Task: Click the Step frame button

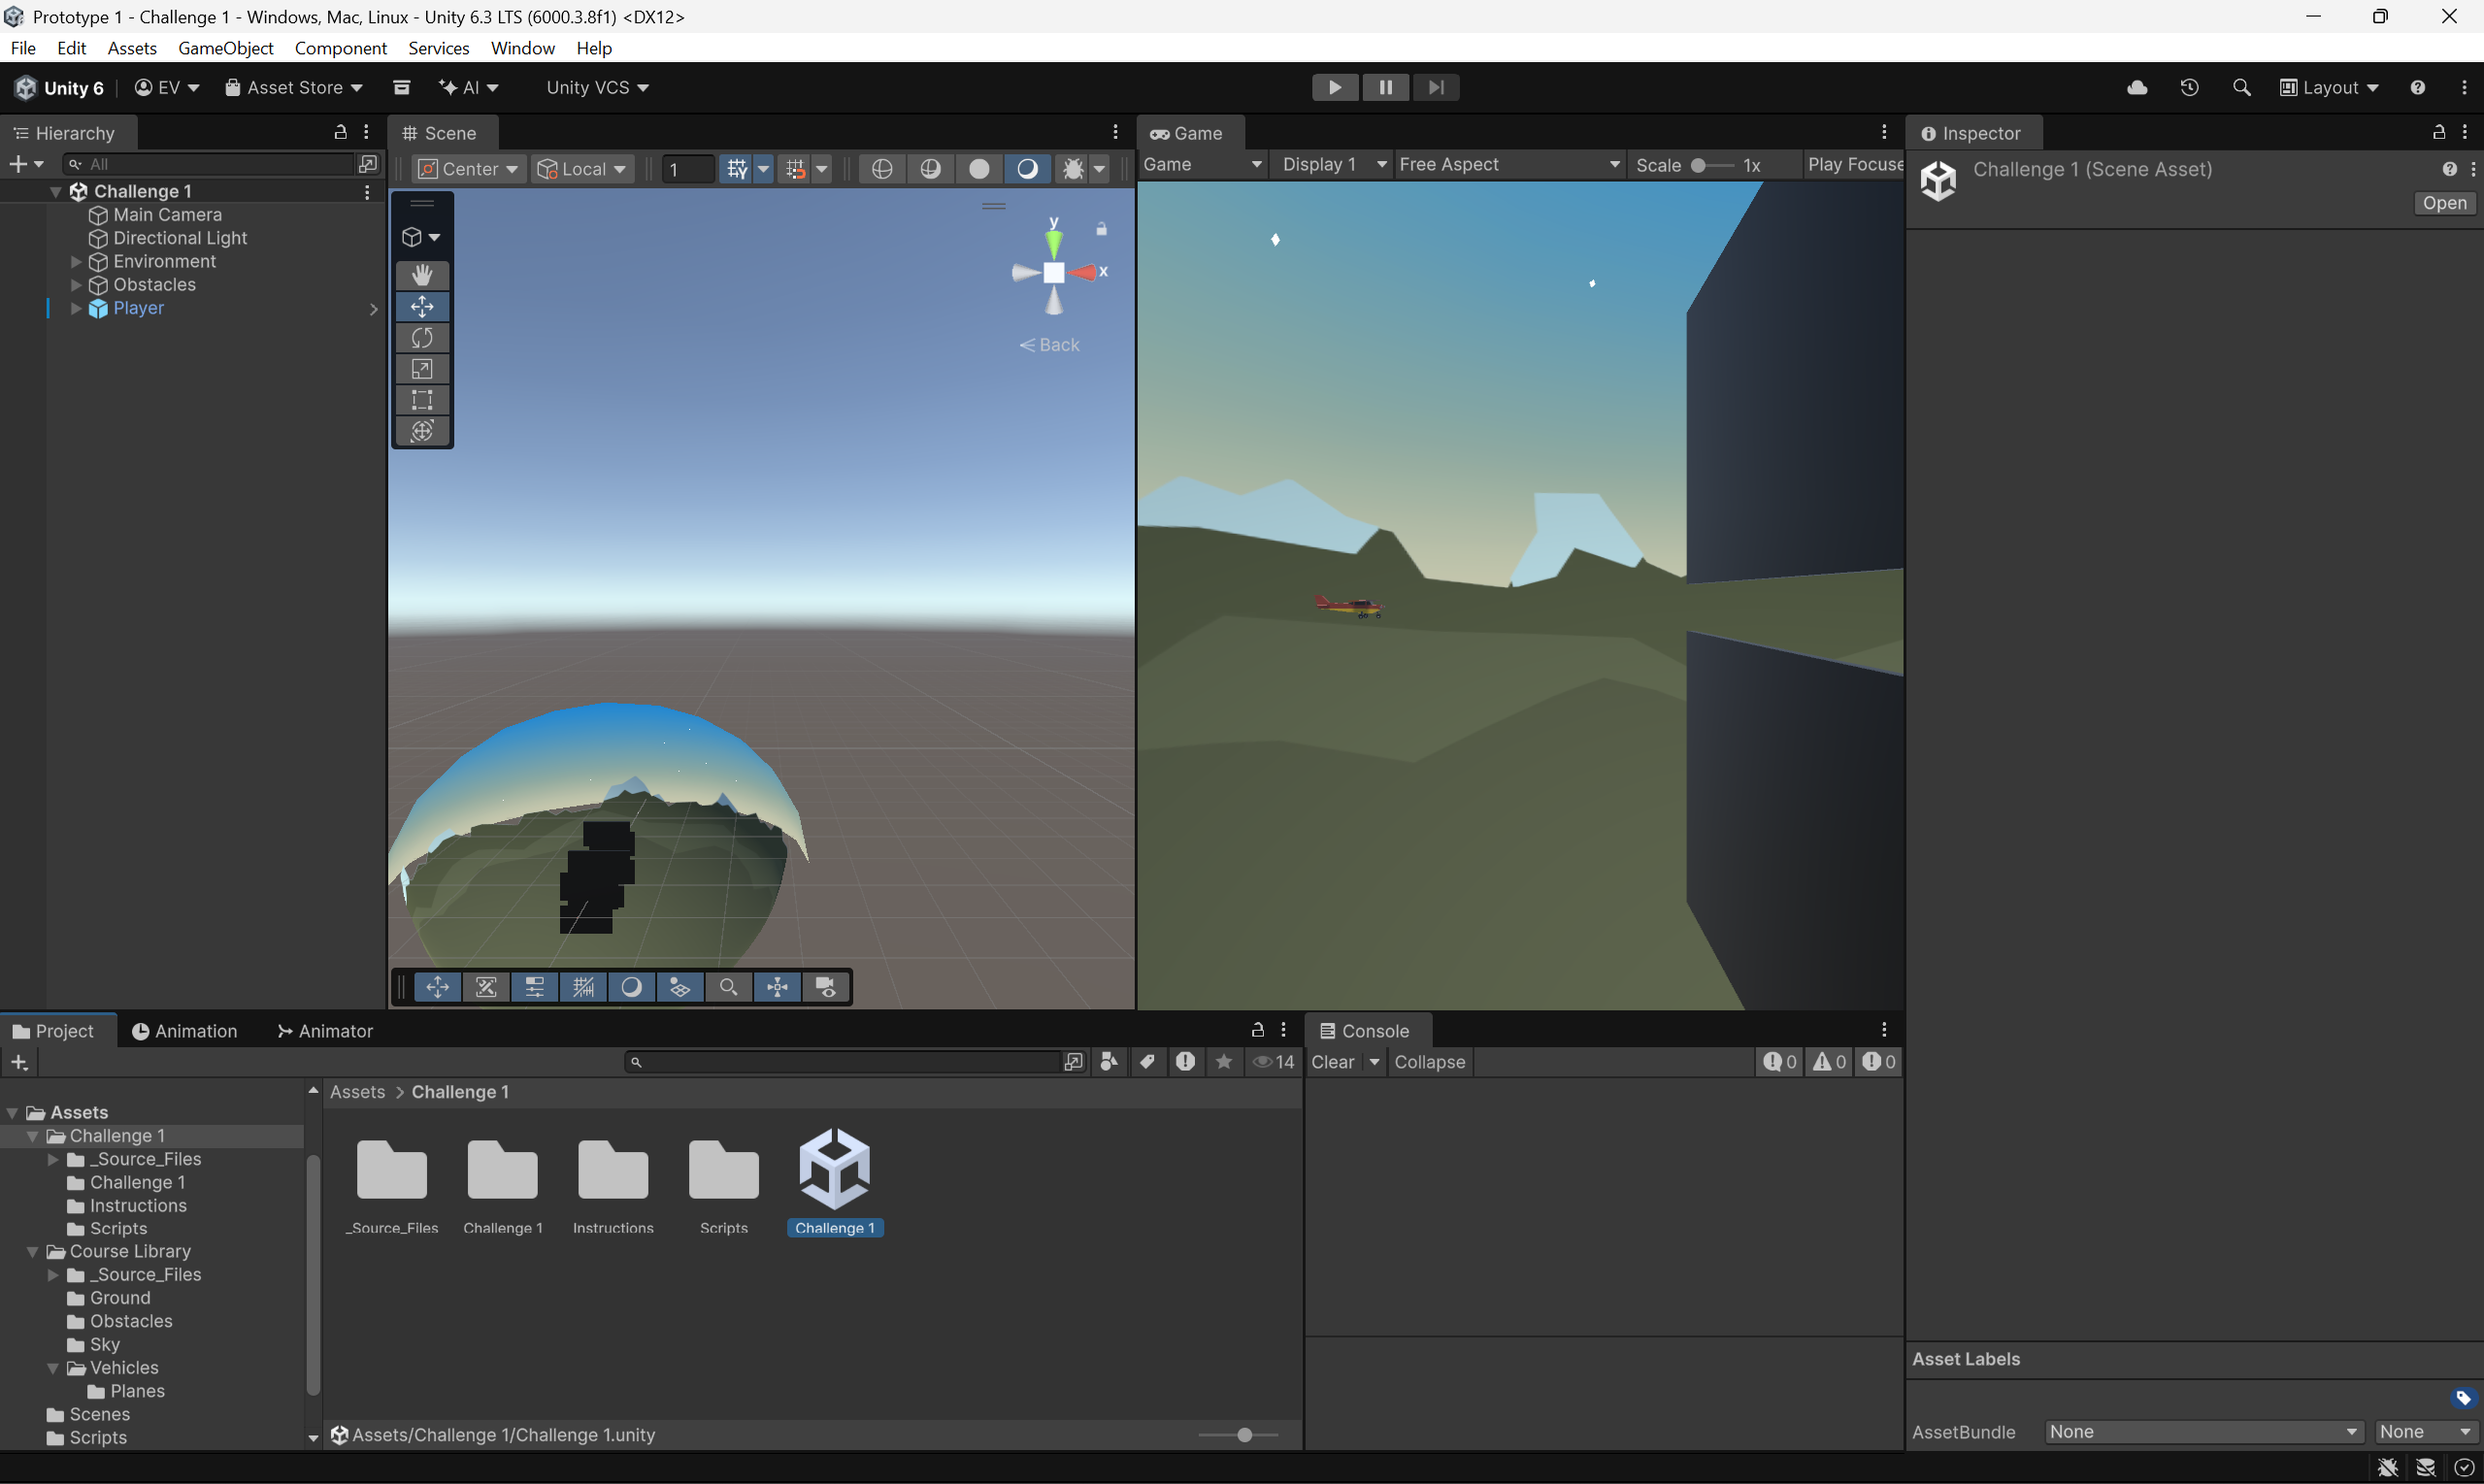Action: [x=1435, y=87]
